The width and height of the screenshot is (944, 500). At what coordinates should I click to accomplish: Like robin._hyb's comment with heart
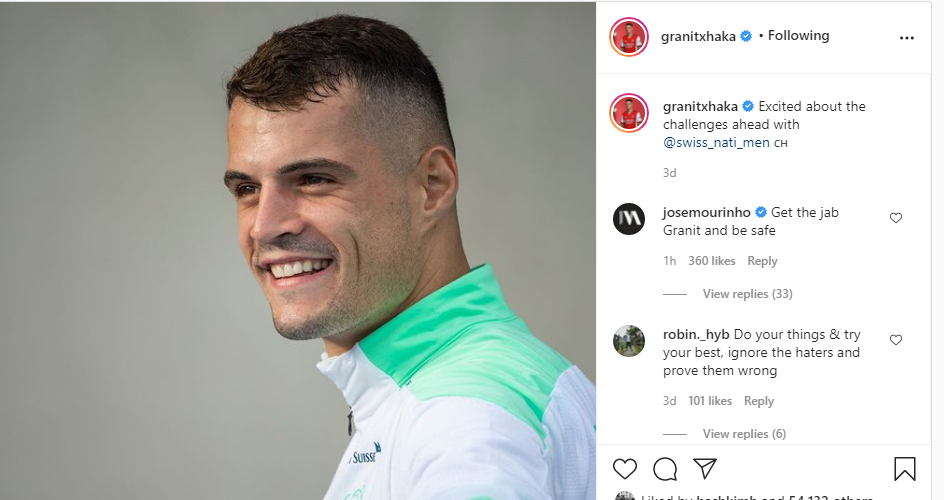coord(896,340)
